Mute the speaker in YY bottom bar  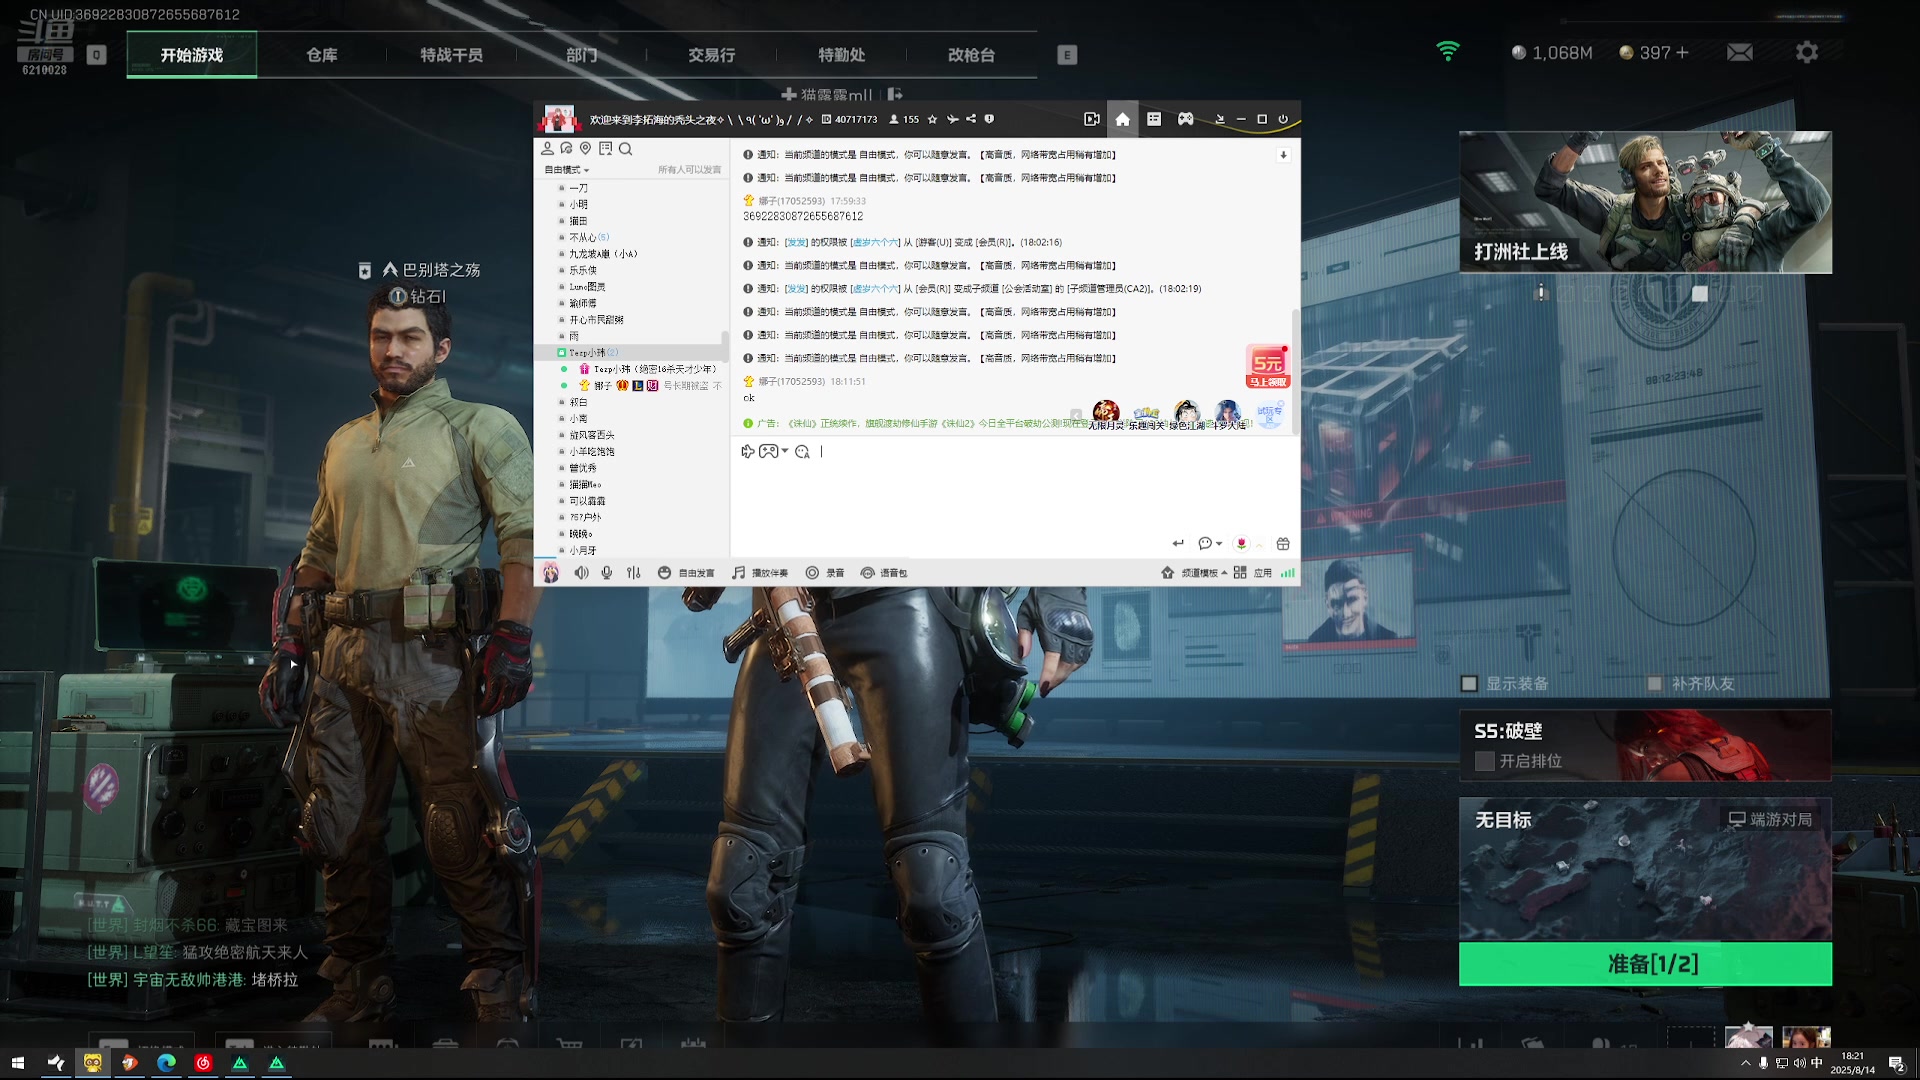click(x=581, y=573)
